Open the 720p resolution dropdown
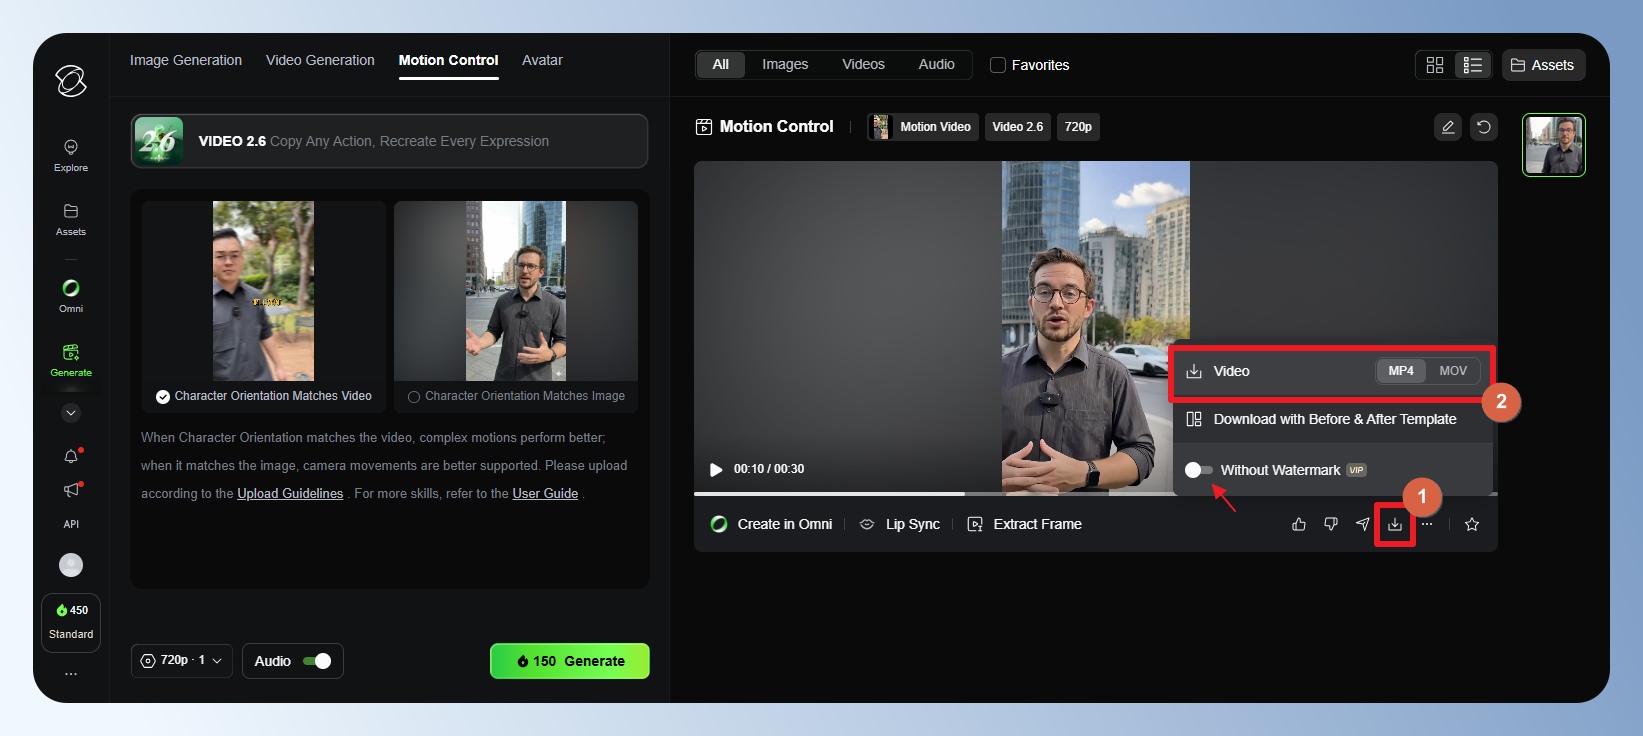The image size is (1643, 736). (182, 661)
